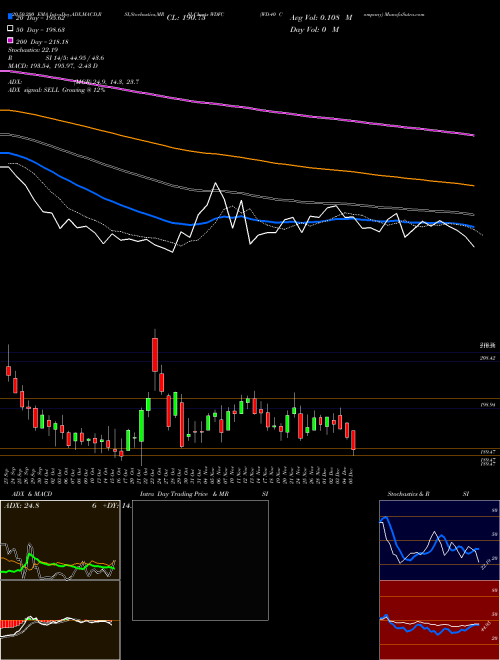
Task: Click the 'Stochastics: 22.19' reading
Action: 33,50
